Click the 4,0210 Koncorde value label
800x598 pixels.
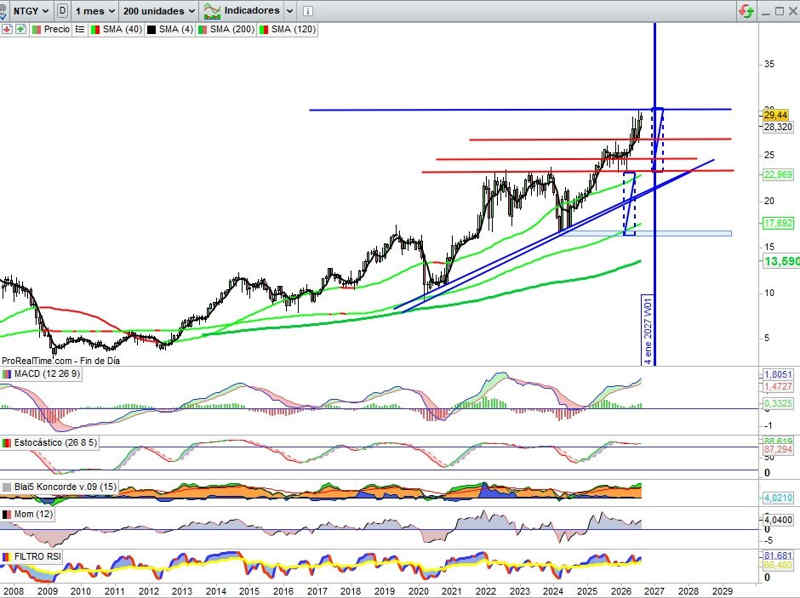click(x=778, y=497)
